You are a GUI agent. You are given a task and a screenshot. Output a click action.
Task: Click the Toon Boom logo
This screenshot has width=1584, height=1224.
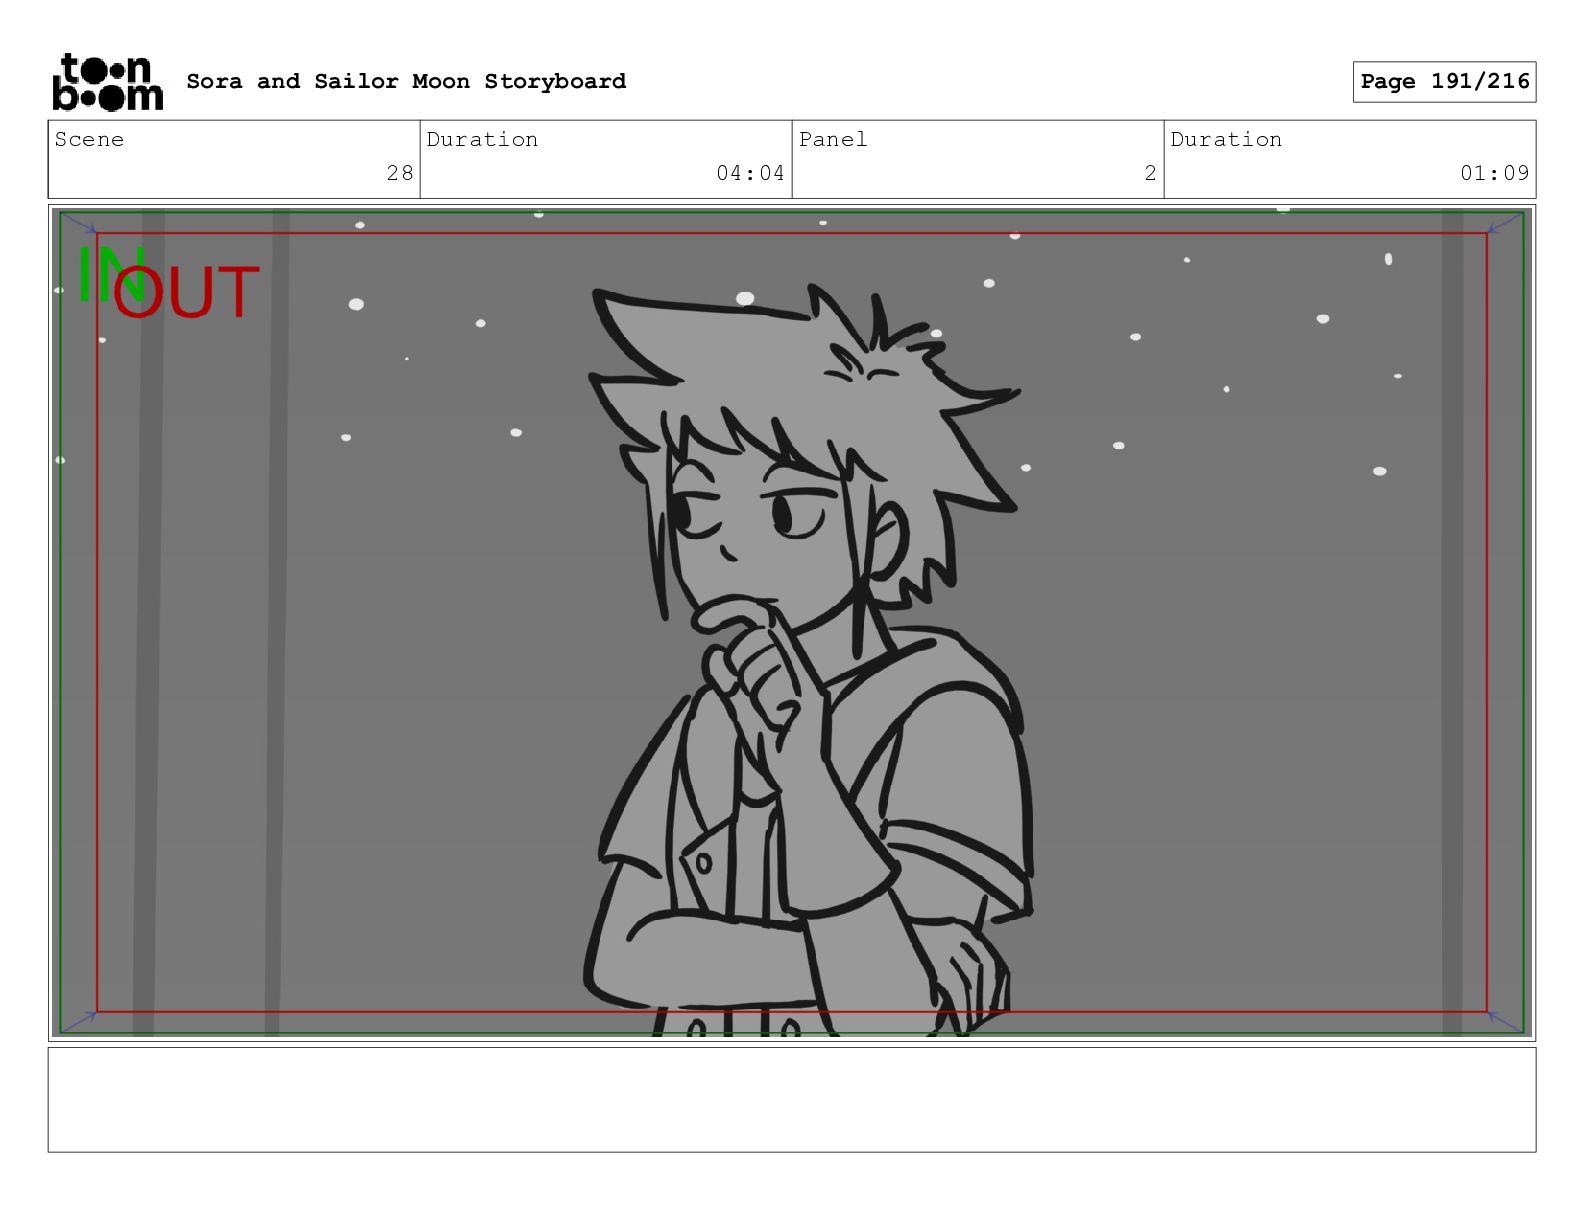tap(107, 82)
